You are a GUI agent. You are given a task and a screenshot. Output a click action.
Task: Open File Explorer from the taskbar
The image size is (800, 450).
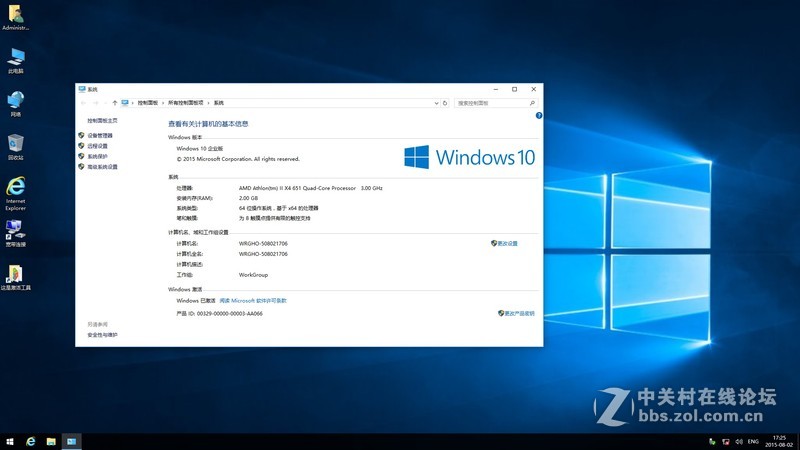[51, 441]
